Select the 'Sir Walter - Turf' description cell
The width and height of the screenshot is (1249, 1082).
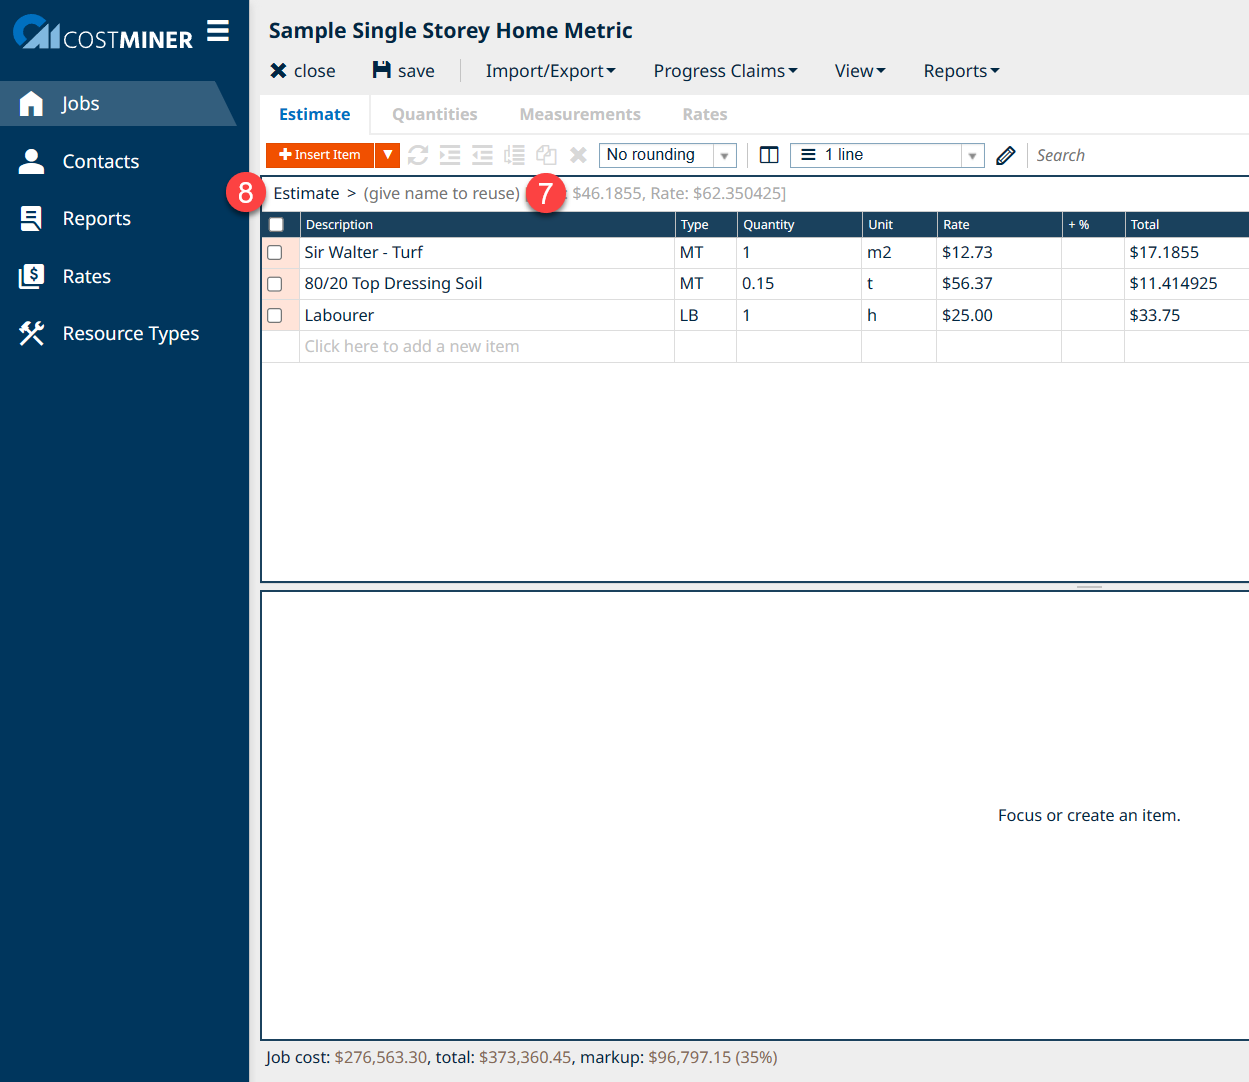pos(487,253)
